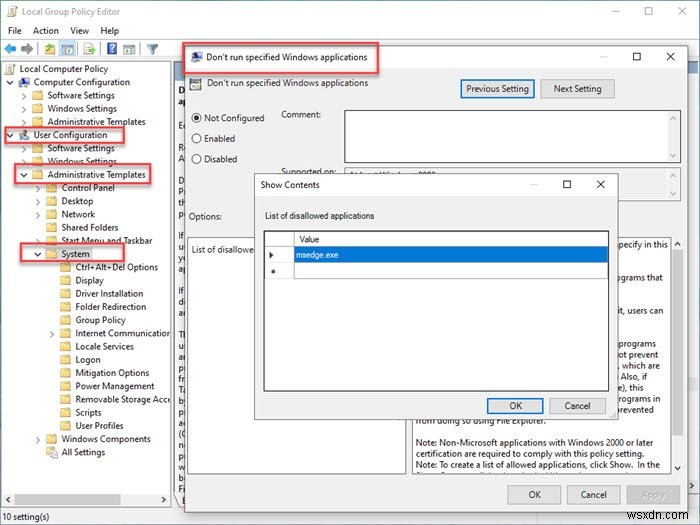Expand Software Settings under Computer Configuration
This screenshot has width=700, height=525.
[x=24, y=96]
